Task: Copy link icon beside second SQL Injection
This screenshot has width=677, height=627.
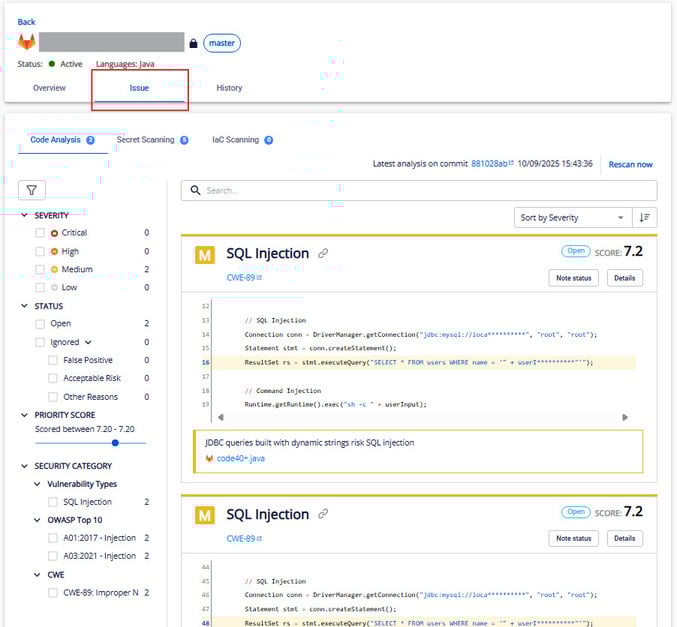Action: 323,514
